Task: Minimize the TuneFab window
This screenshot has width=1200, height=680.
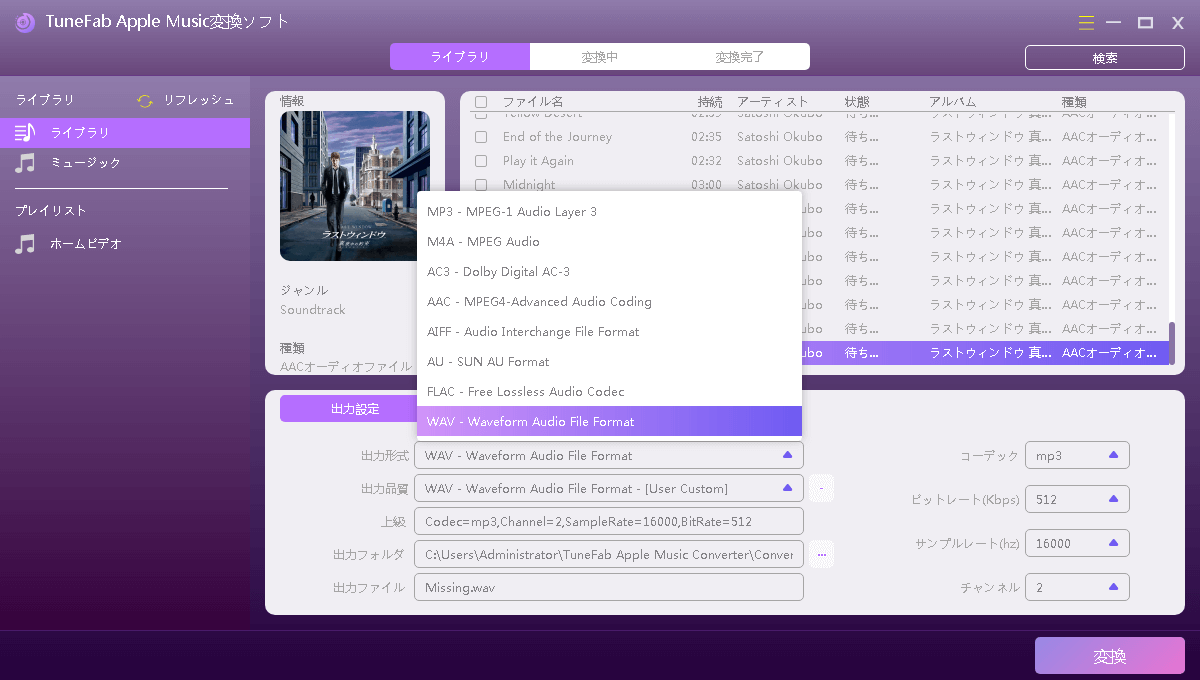Action: click(x=1114, y=22)
